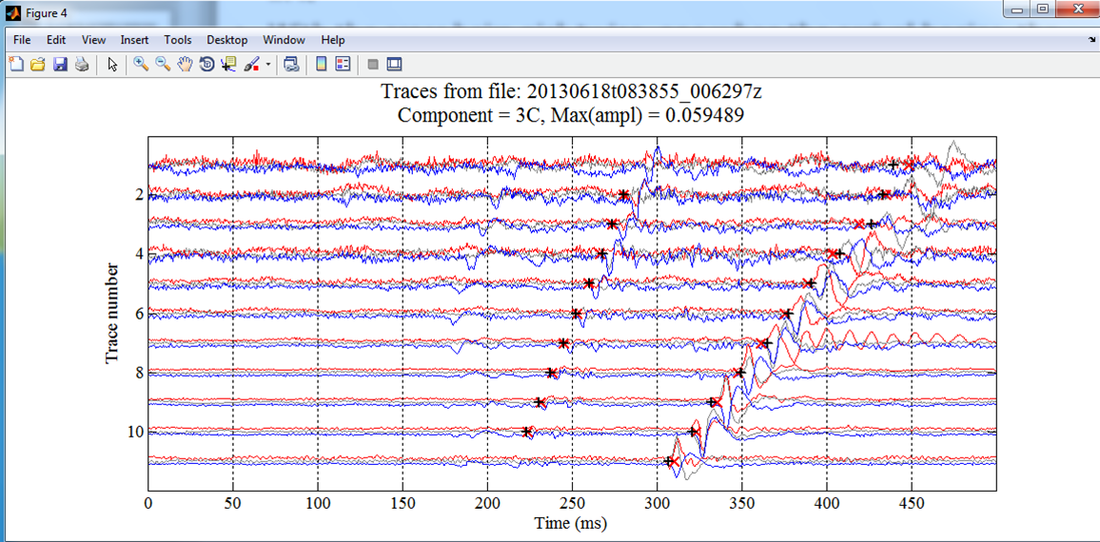Click the y-axis tick label 6
Image resolution: width=1100 pixels, height=542 pixels.
(x=140, y=313)
